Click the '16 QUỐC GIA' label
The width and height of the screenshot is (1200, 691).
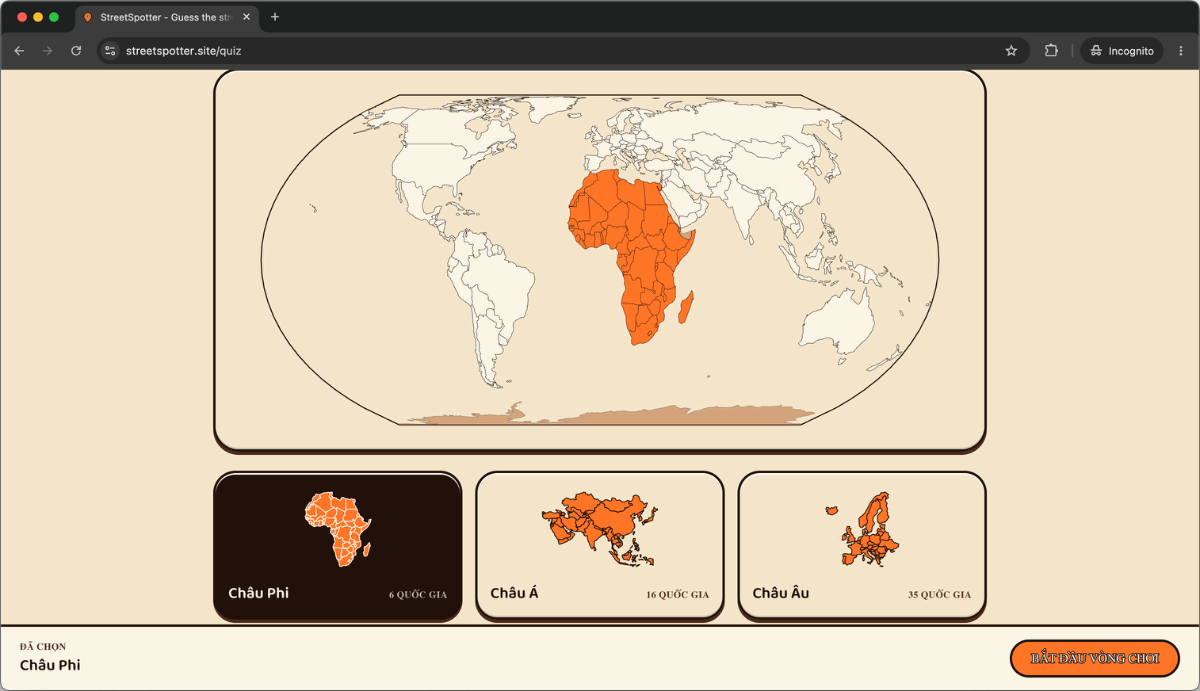pos(678,594)
